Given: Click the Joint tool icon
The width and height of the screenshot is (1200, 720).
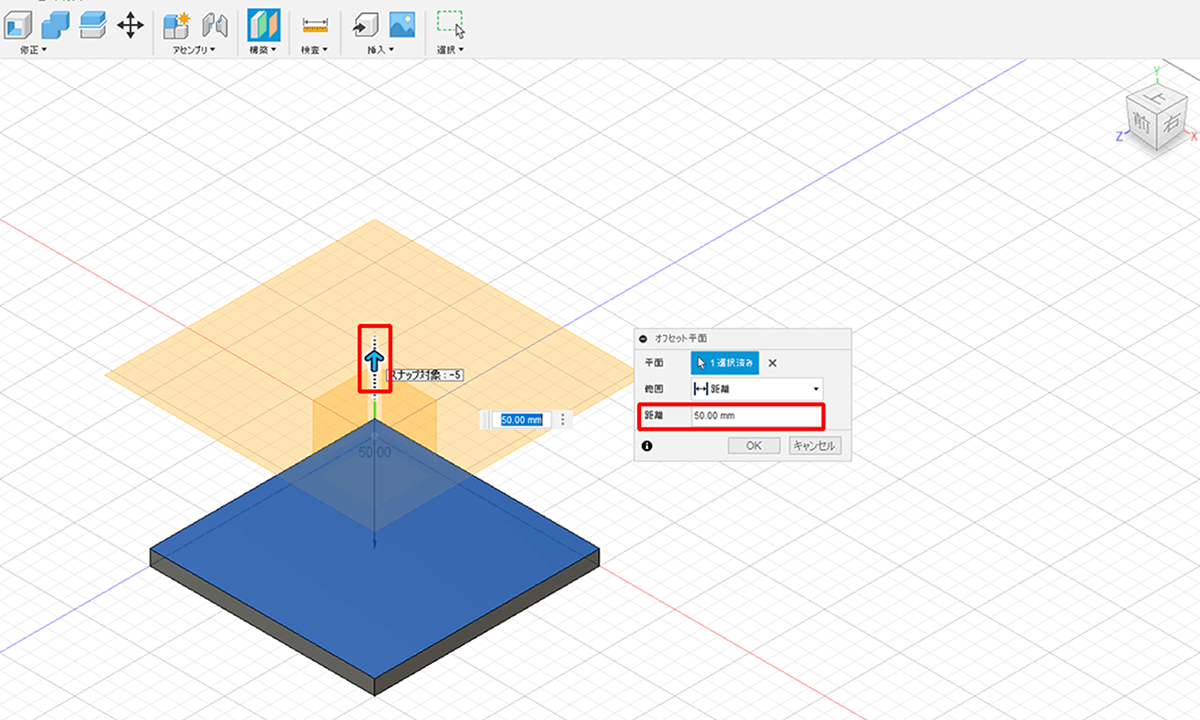Looking at the screenshot, I should coord(215,24).
